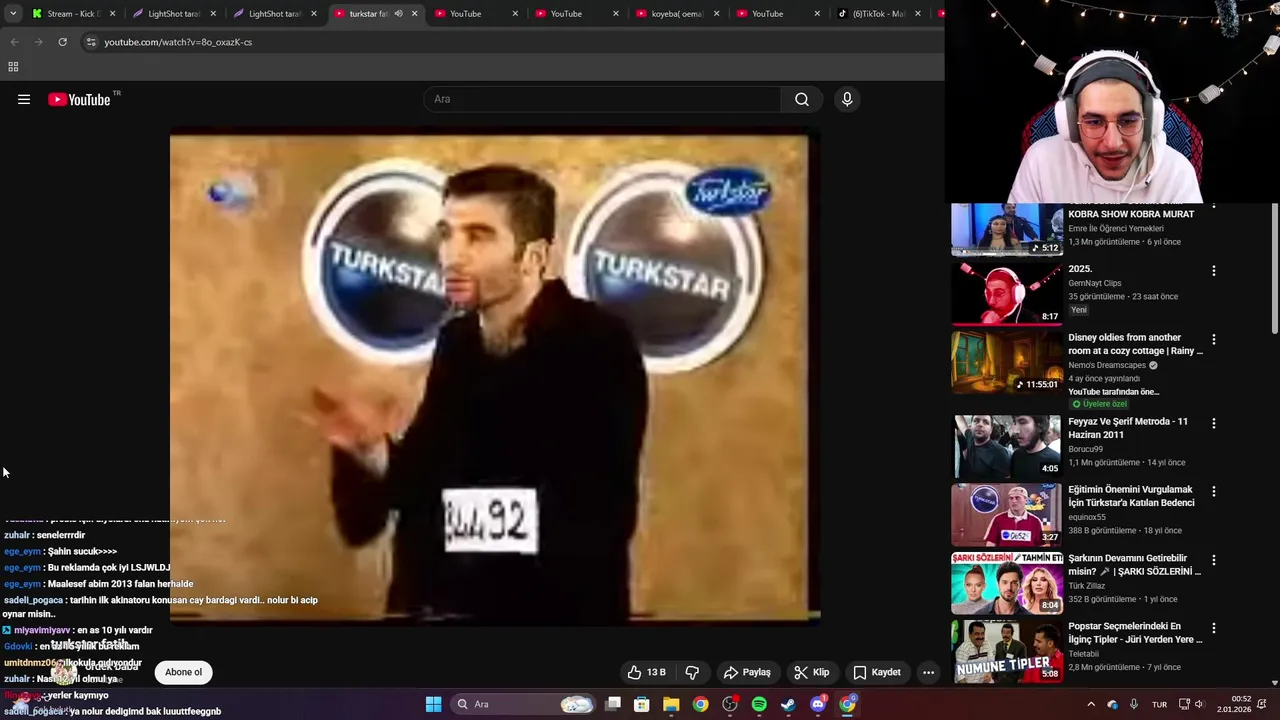Switch to the TikTok tab
The width and height of the screenshot is (1280, 720).
[879, 14]
